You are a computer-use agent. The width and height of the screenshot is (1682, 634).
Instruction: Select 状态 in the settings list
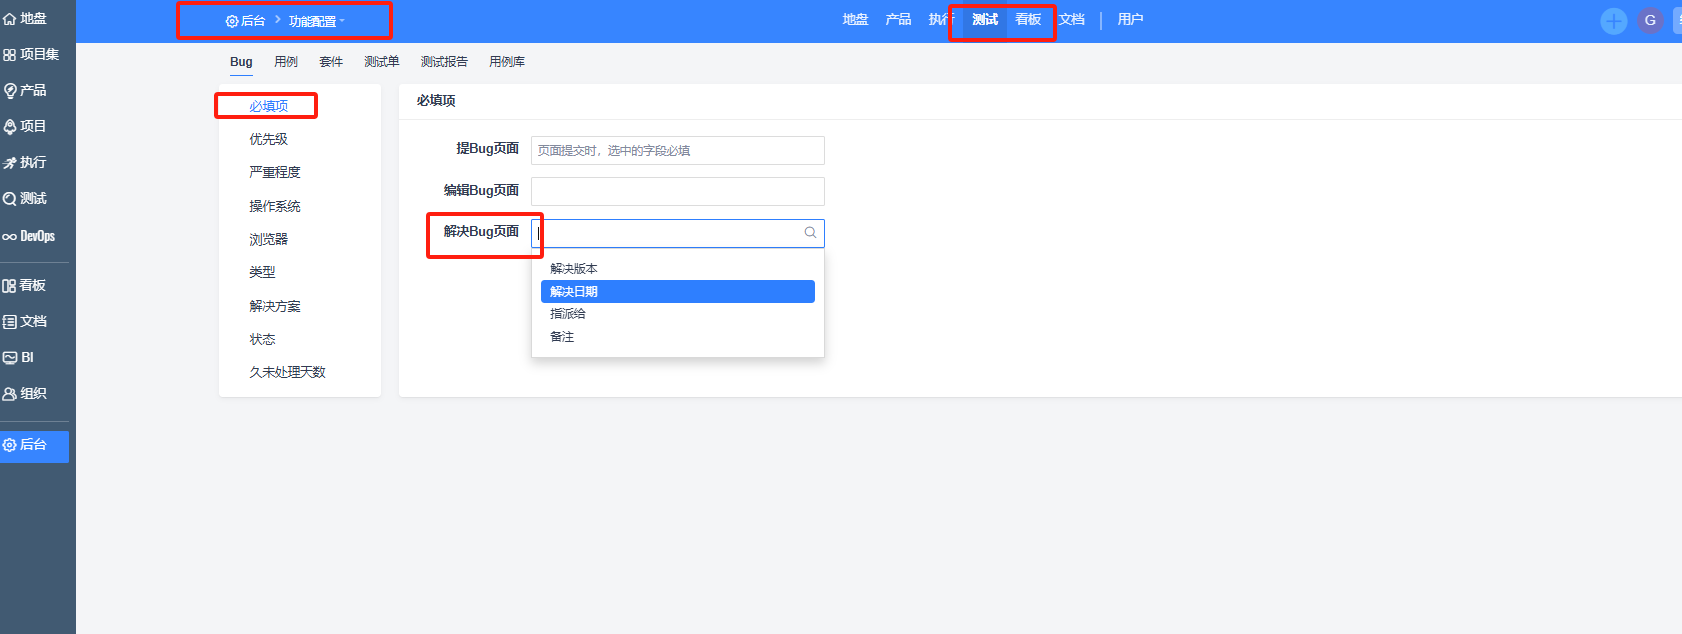pyautogui.click(x=262, y=339)
